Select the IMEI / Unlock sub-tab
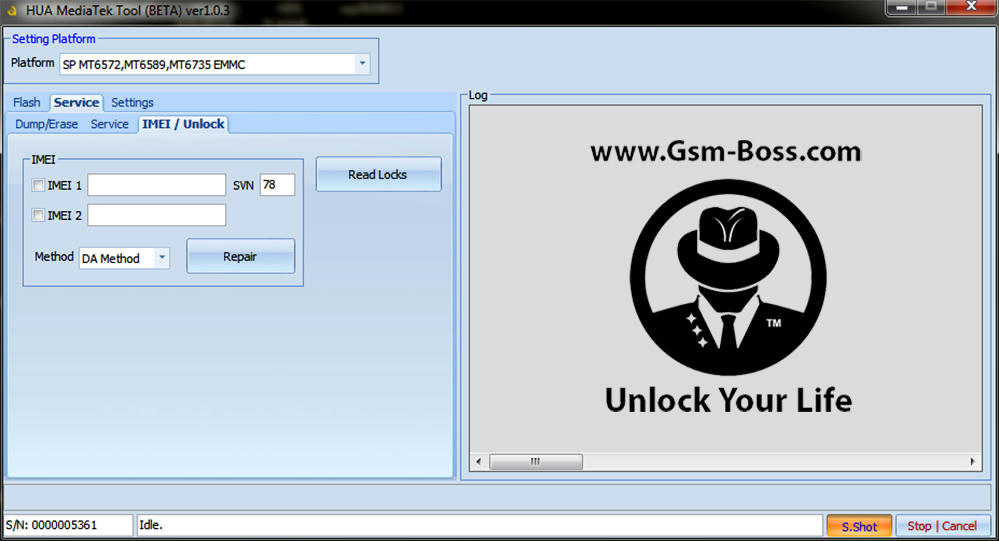The width and height of the screenshot is (999, 541). [x=183, y=124]
